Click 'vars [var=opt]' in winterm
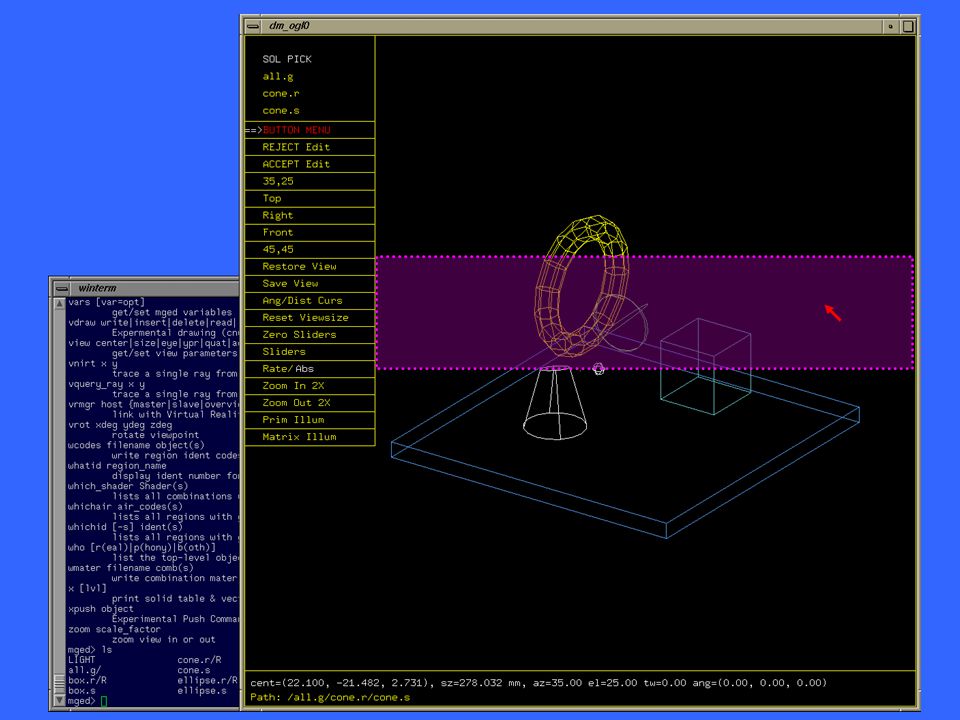 click(x=107, y=302)
